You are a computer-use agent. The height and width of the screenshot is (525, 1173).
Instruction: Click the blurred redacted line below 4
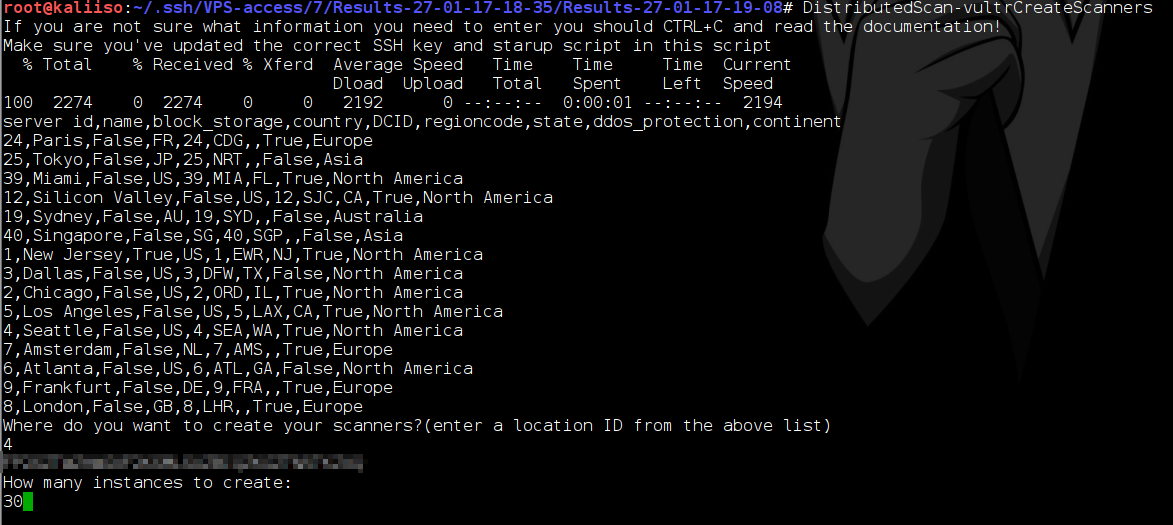(183, 464)
